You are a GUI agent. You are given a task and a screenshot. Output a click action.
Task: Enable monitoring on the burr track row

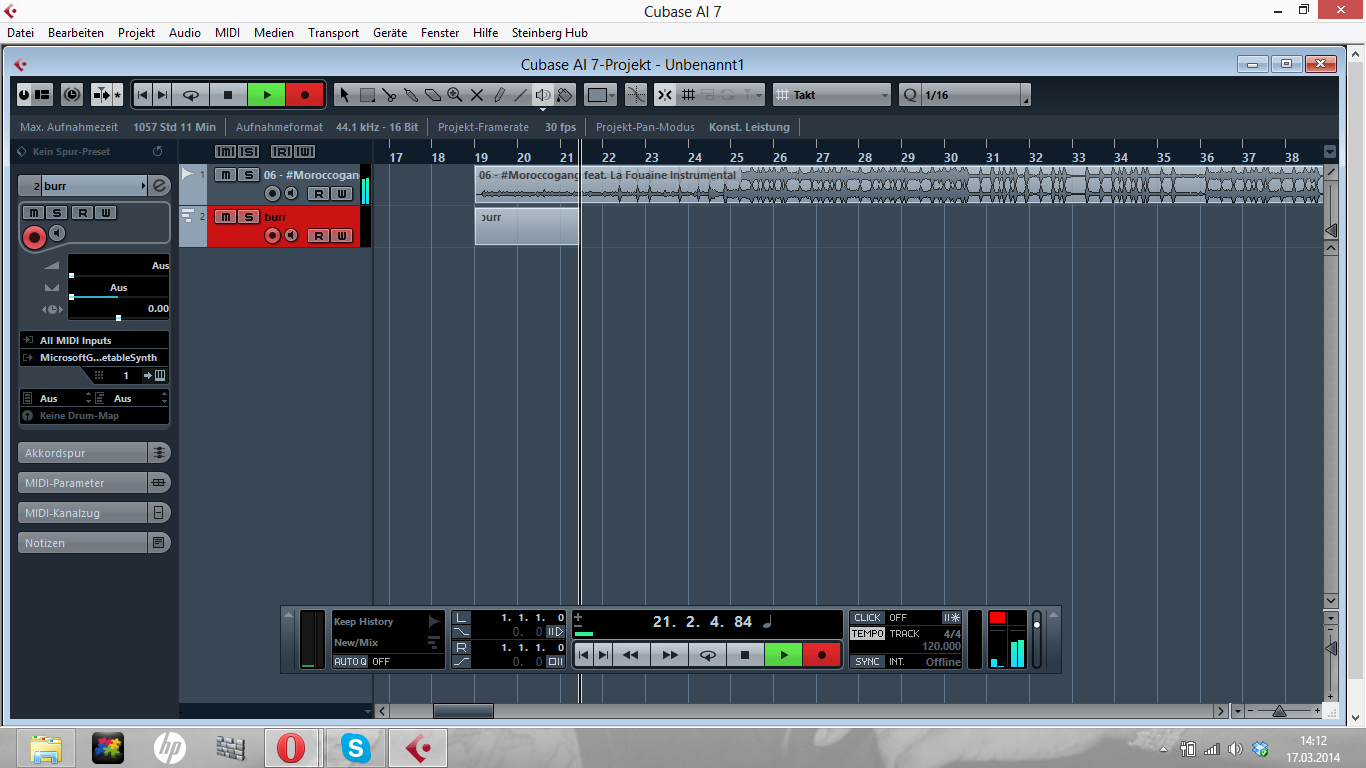291,235
